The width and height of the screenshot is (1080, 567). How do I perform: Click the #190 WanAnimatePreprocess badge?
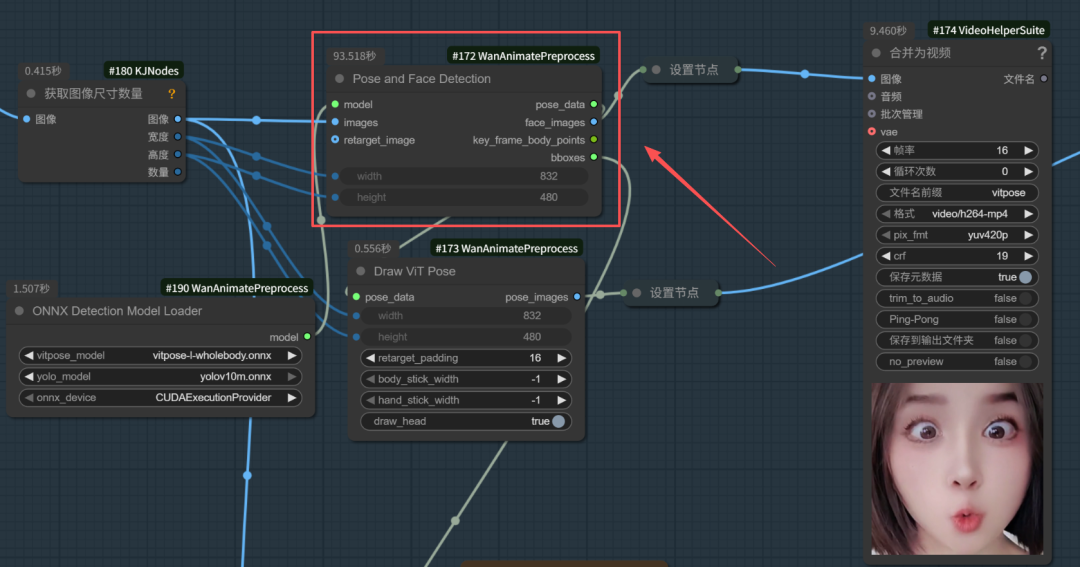click(236, 288)
